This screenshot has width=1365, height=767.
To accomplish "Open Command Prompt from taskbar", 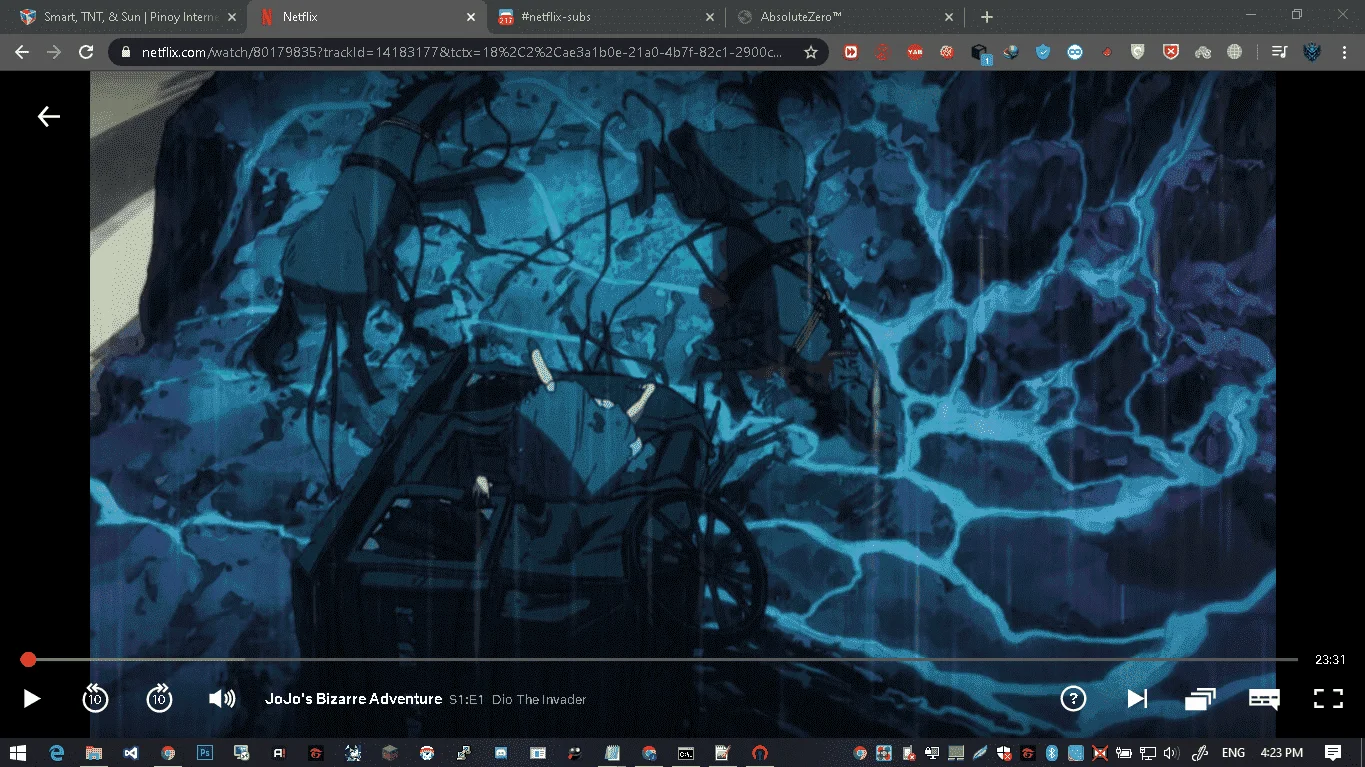I will pos(686,752).
